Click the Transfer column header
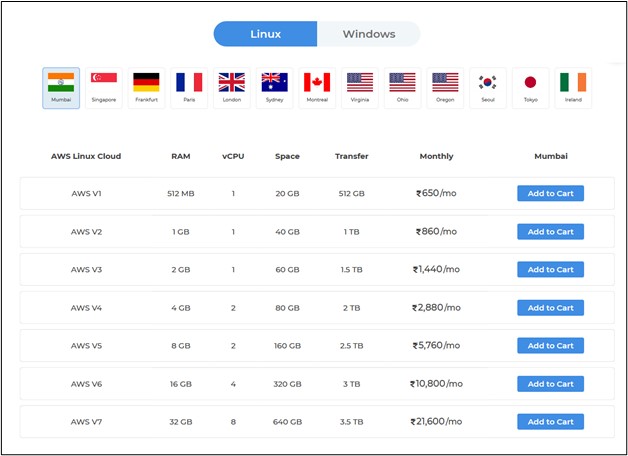628x456 pixels. [352, 156]
